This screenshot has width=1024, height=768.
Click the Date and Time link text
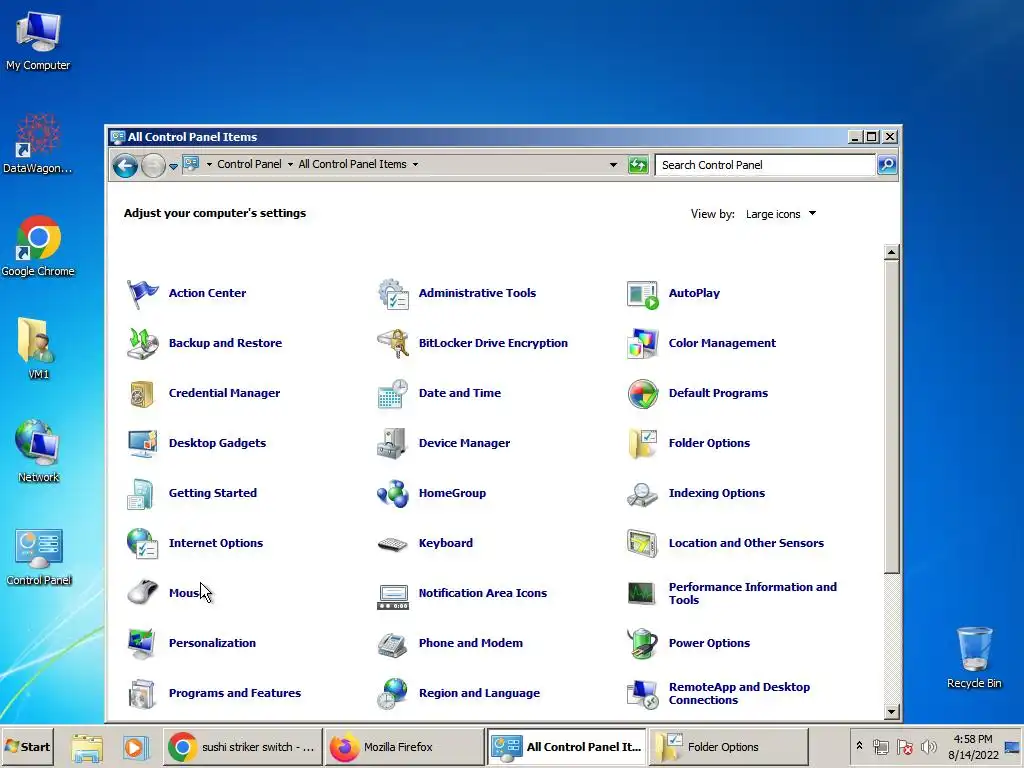(460, 393)
